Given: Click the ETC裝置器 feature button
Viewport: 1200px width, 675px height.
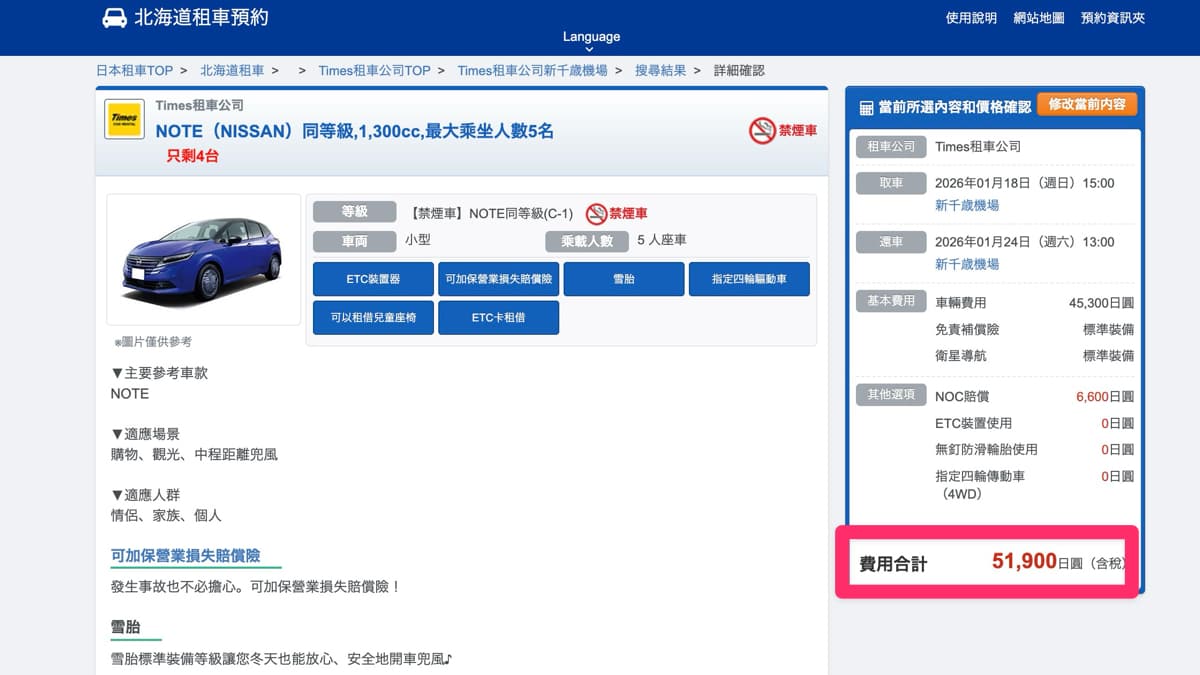Looking at the screenshot, I should [x=373, y=279].
